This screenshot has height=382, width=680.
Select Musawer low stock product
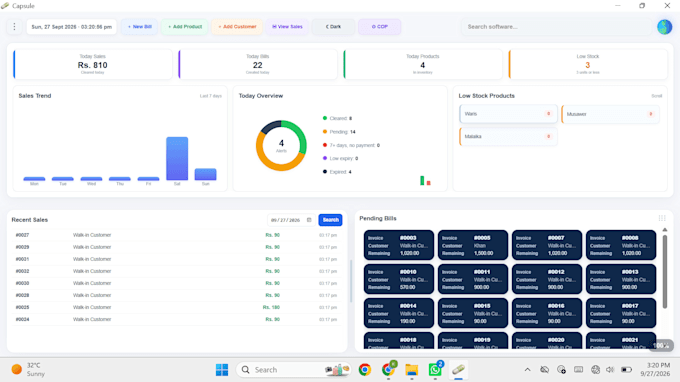click(610, 114)
